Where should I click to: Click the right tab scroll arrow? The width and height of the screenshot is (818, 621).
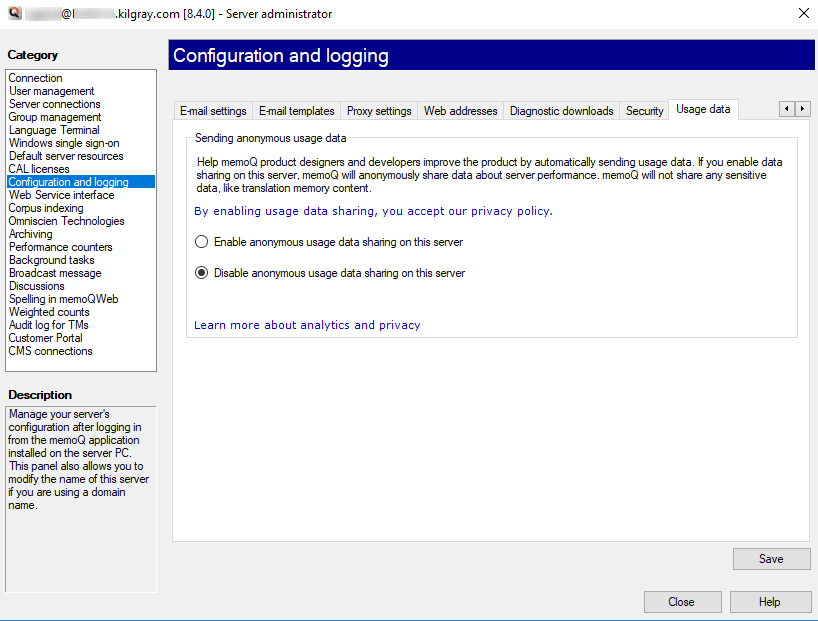(801, 109)
